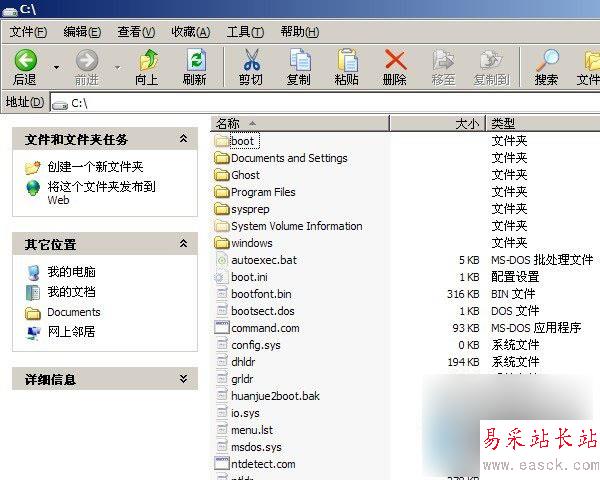Select the autoexec.bat file icon

pos(222,260)
